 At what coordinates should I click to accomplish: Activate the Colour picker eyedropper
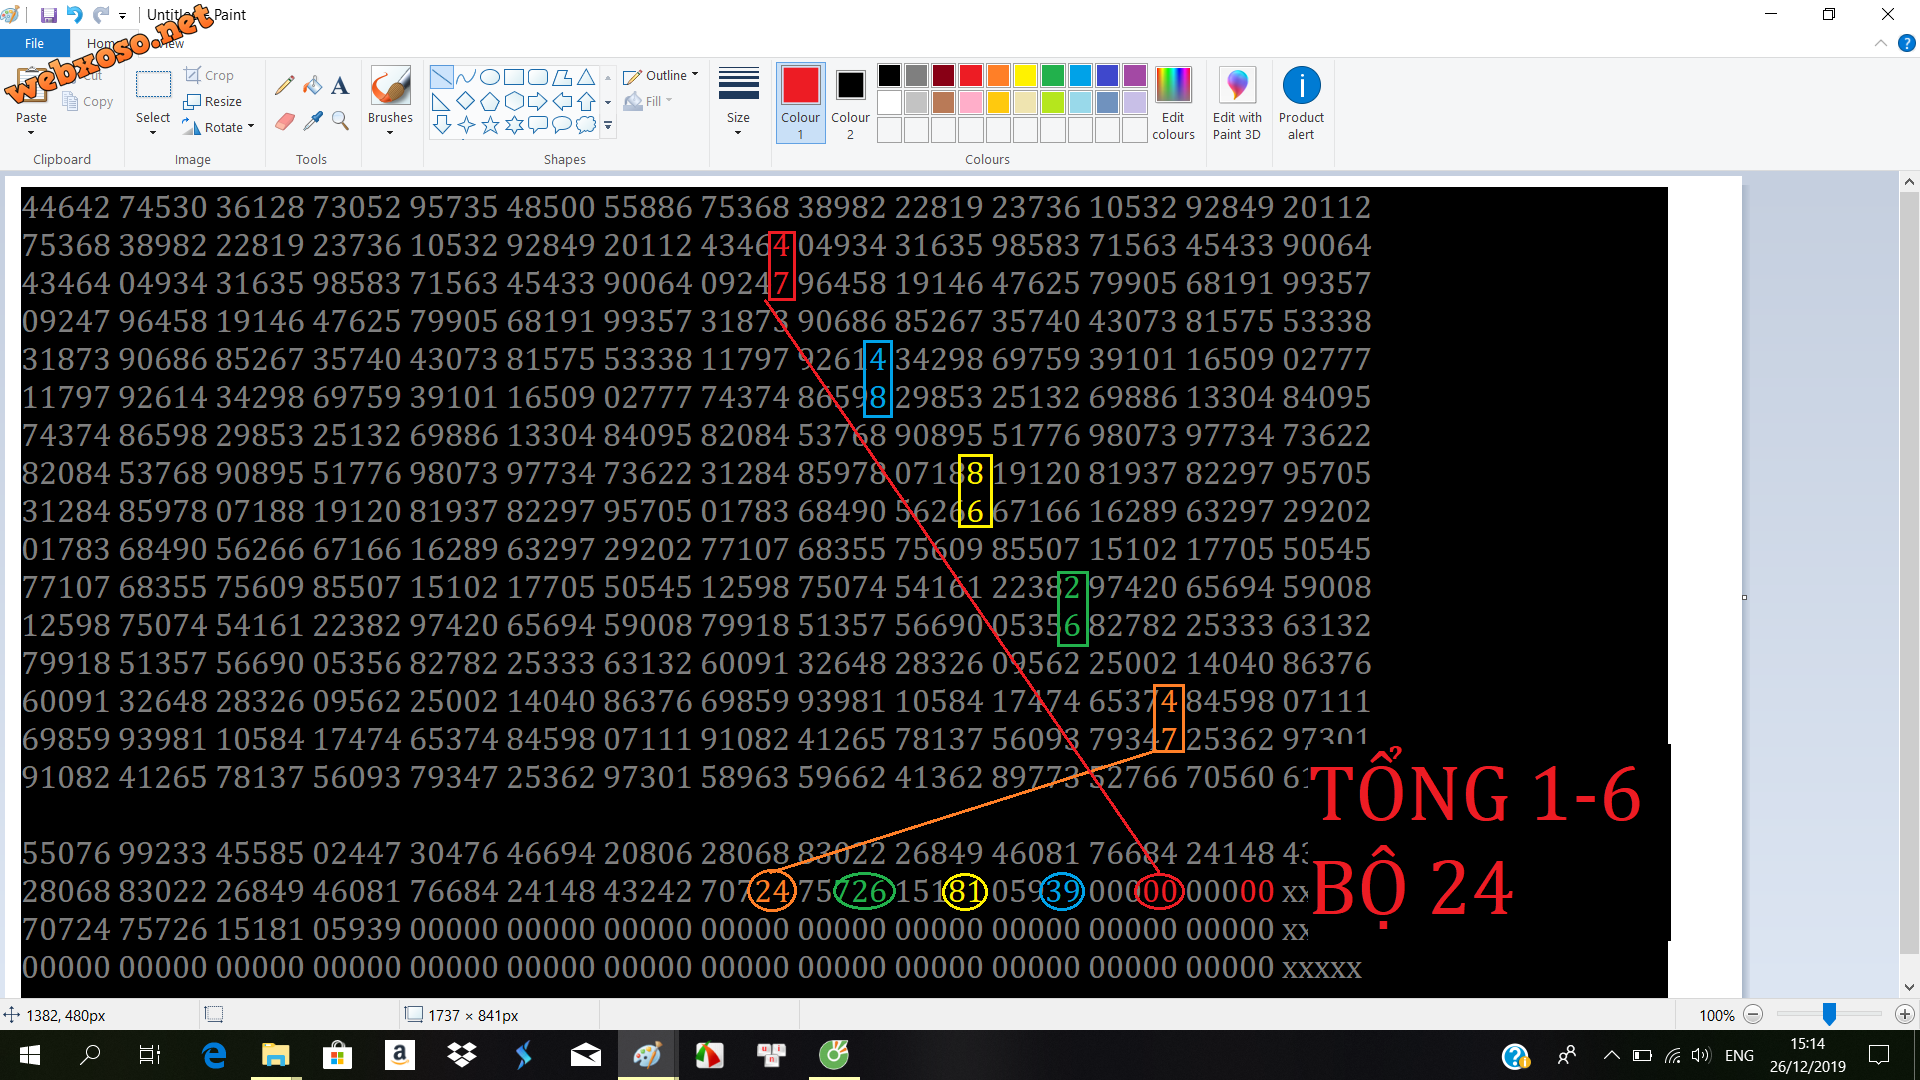[x=313, y=121]
